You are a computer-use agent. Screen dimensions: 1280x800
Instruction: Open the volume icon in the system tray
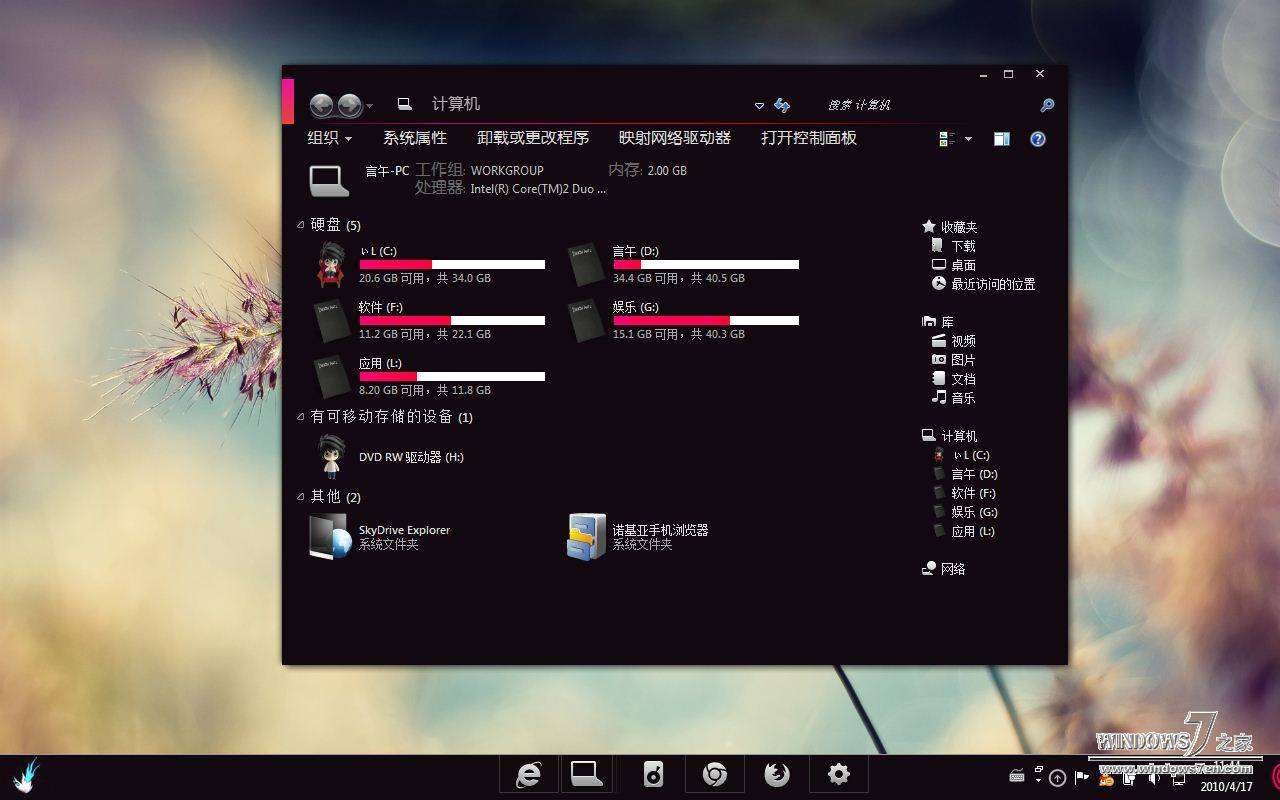[x=1153, y=779]
